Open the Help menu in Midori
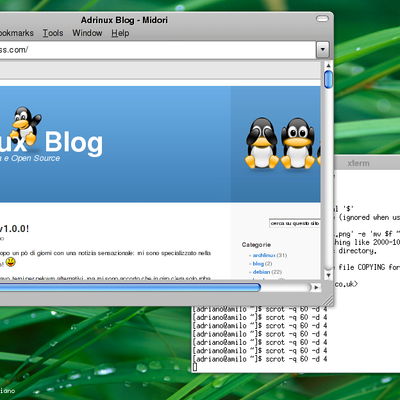Viewport: 400px width, 400px height. pos(120,33)
